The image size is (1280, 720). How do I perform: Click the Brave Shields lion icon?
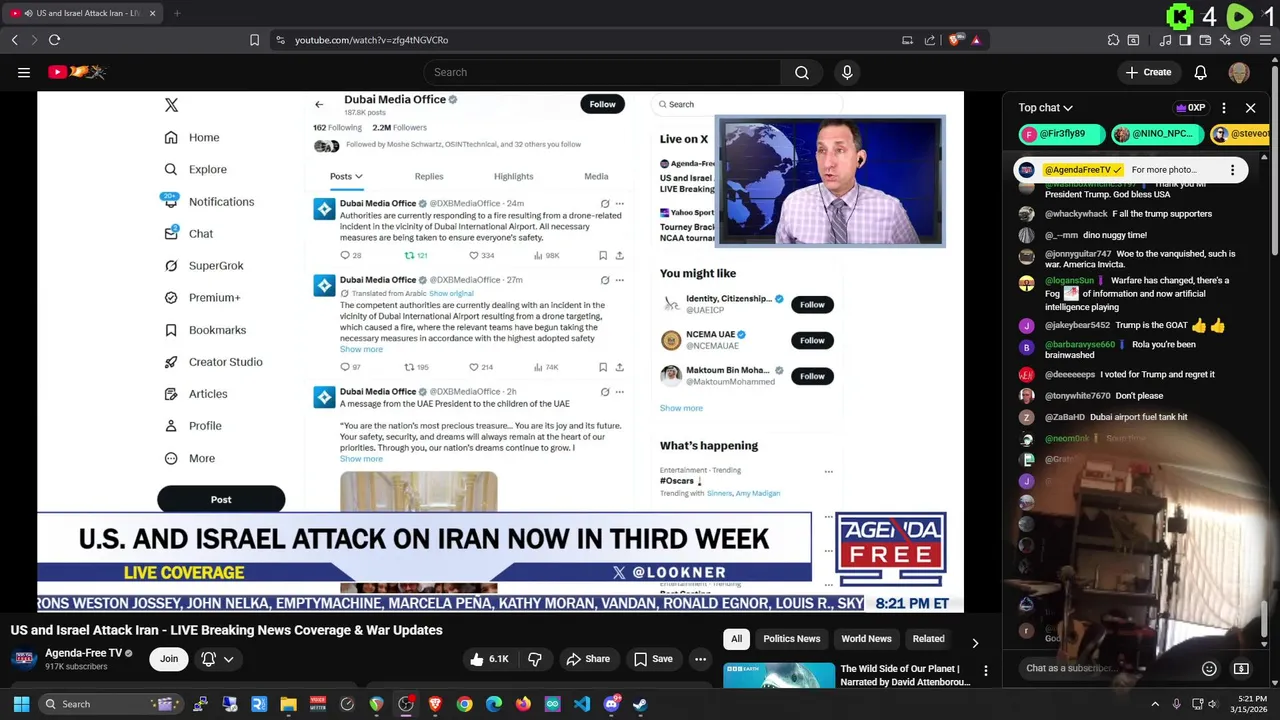coord(956,40)
